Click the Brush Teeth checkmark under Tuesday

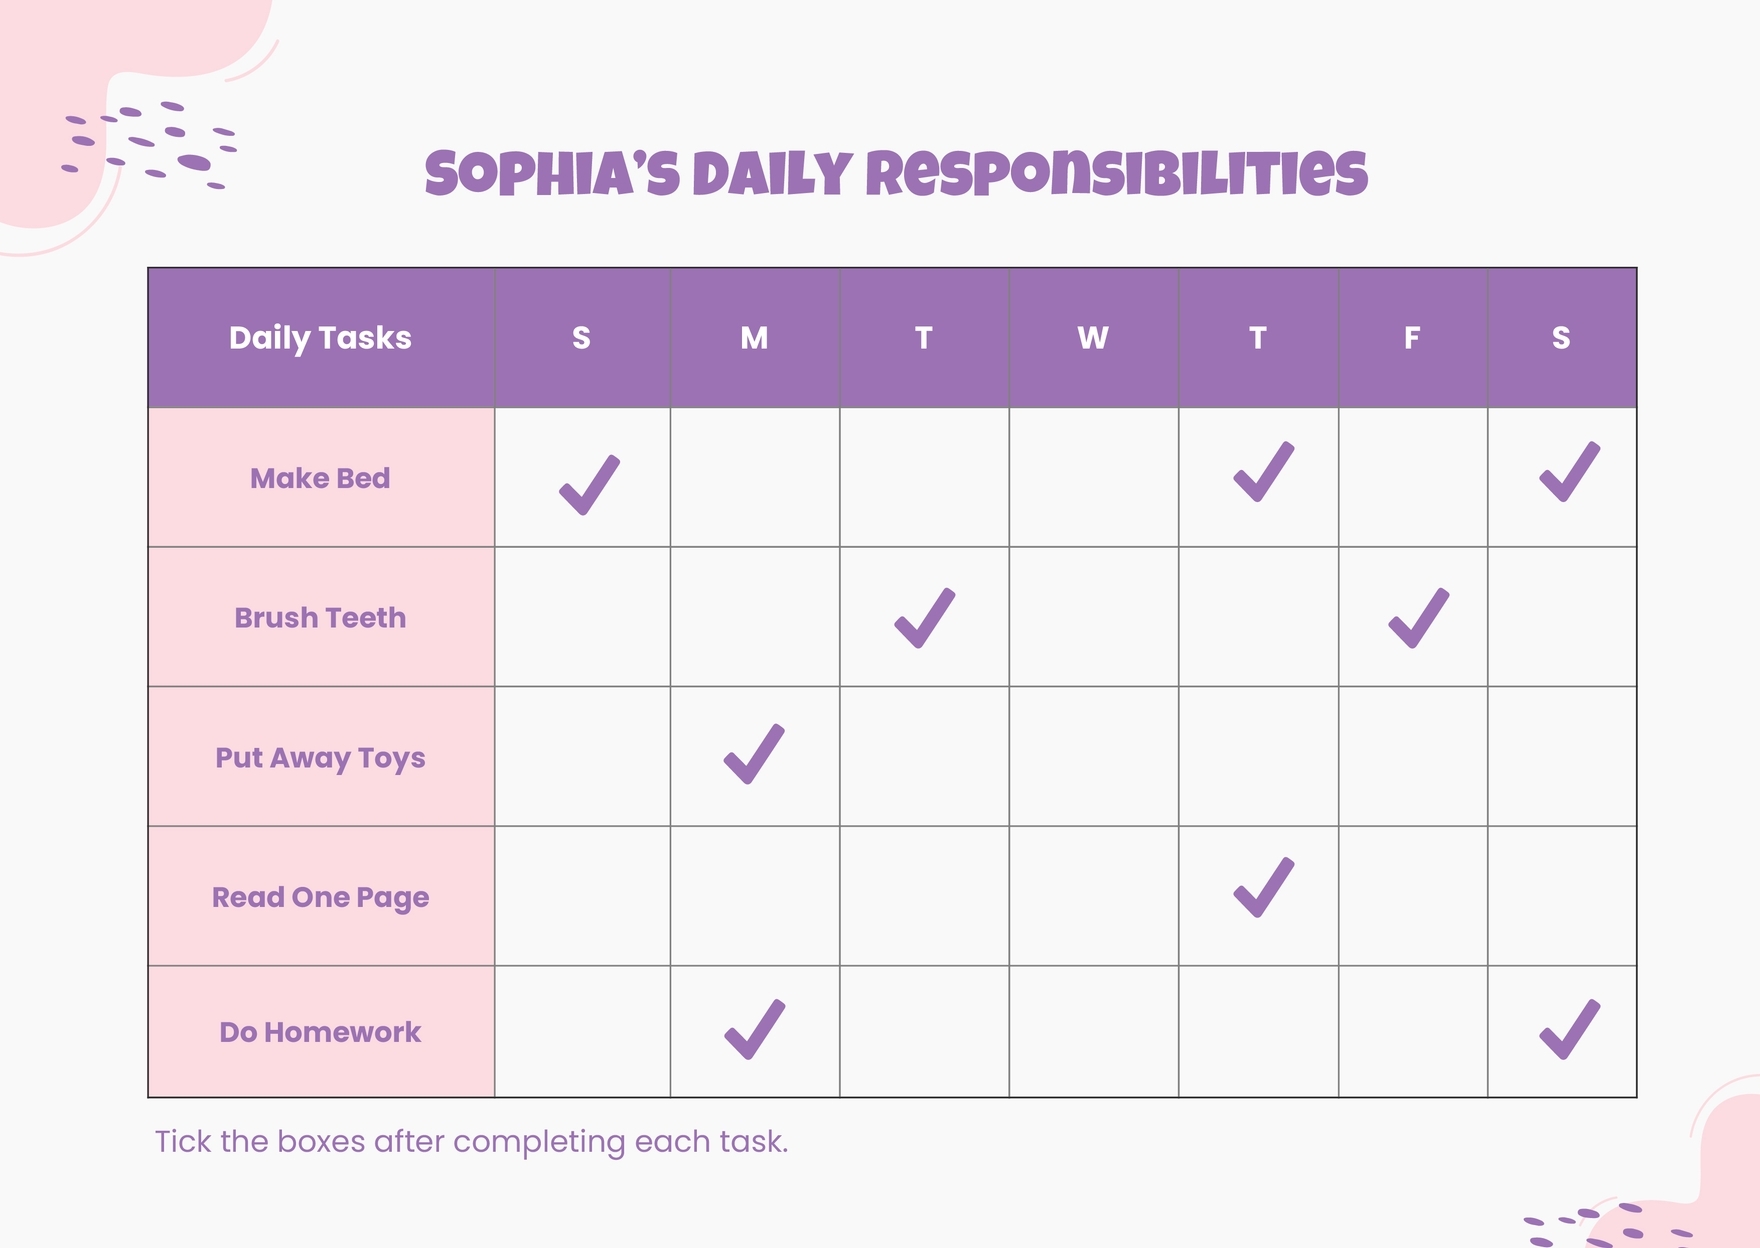click(924, 618)
